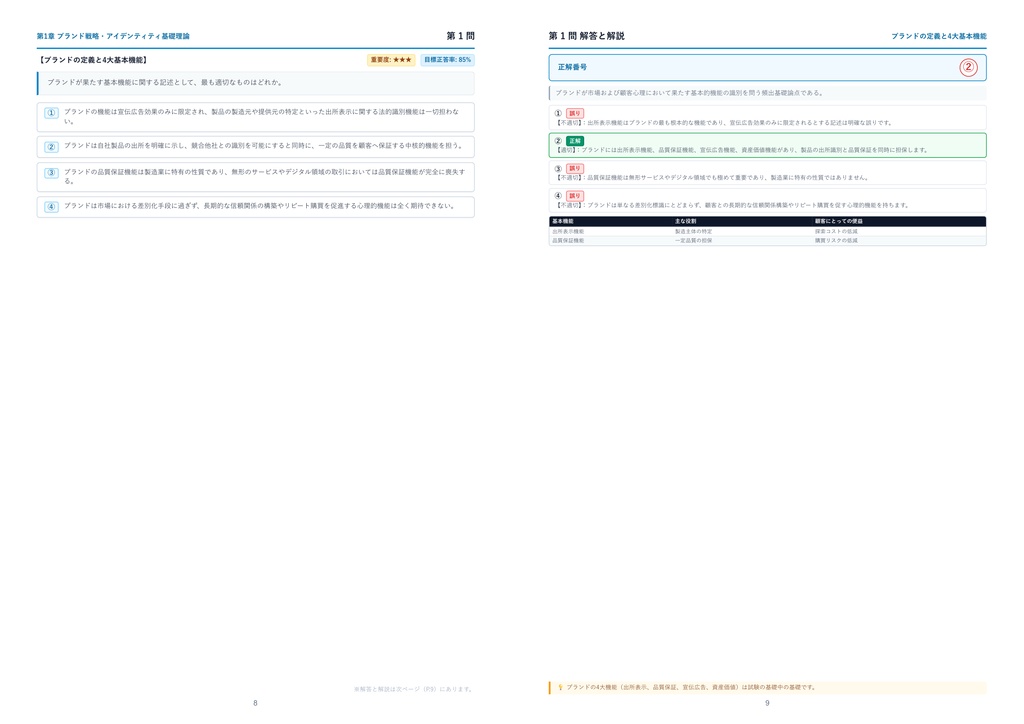Viewport: 1024px width, 724px height.
Task: Click the explanation '【不適切】: 品質保証機能は無形サービス…'
Action: click(710, 178)
